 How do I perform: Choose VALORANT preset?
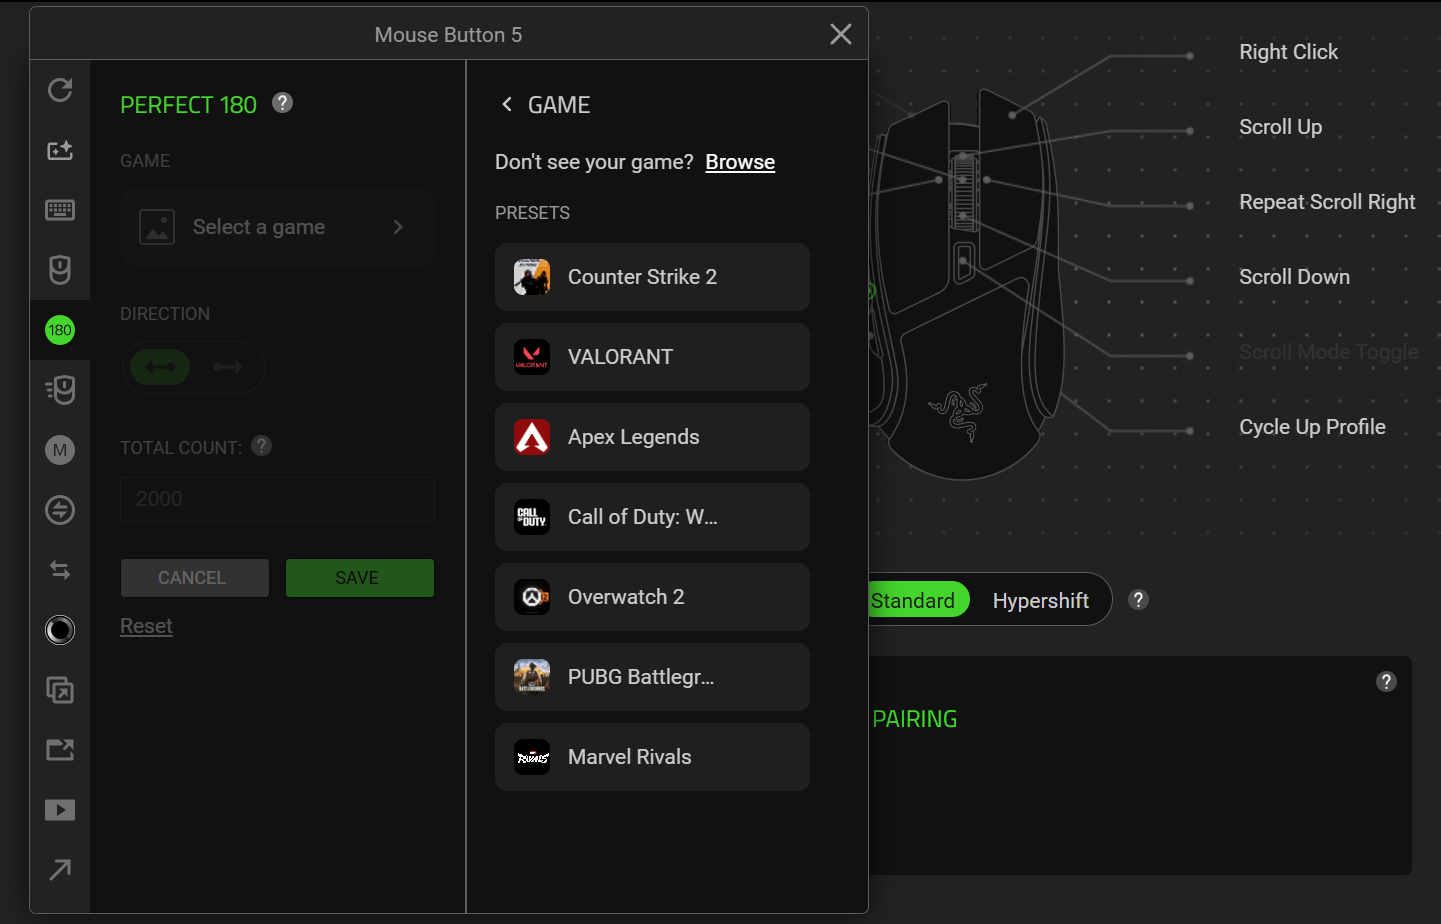(652, 357)
